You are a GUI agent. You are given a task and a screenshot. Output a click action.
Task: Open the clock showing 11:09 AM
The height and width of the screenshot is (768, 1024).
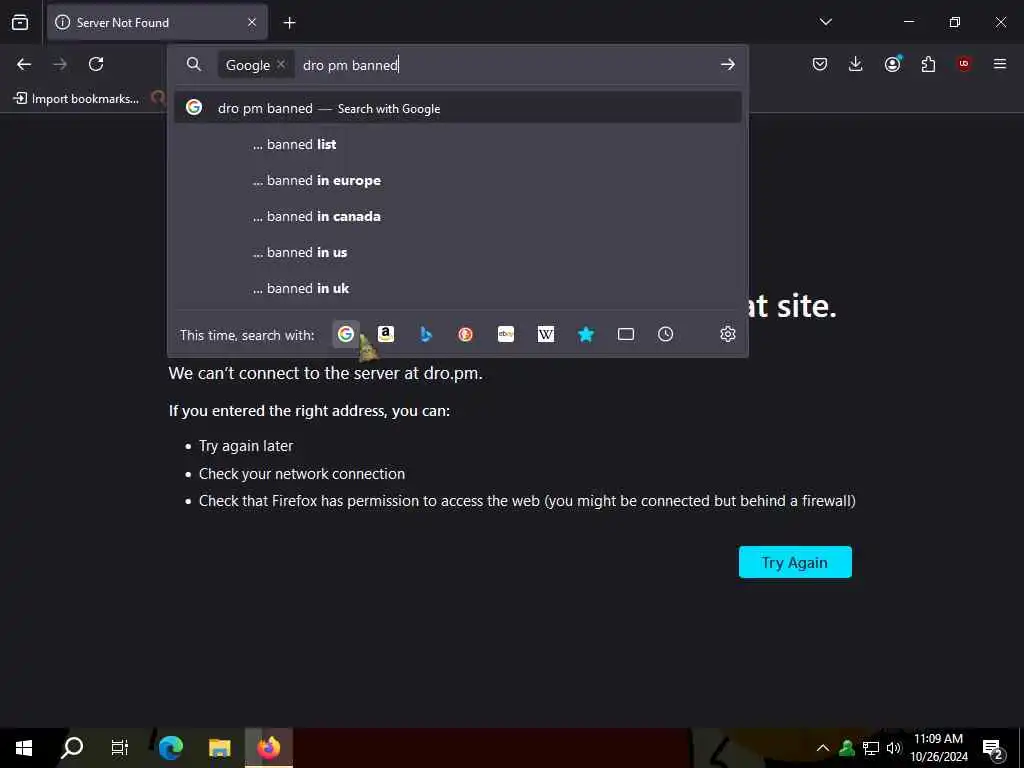click(938, 748)
